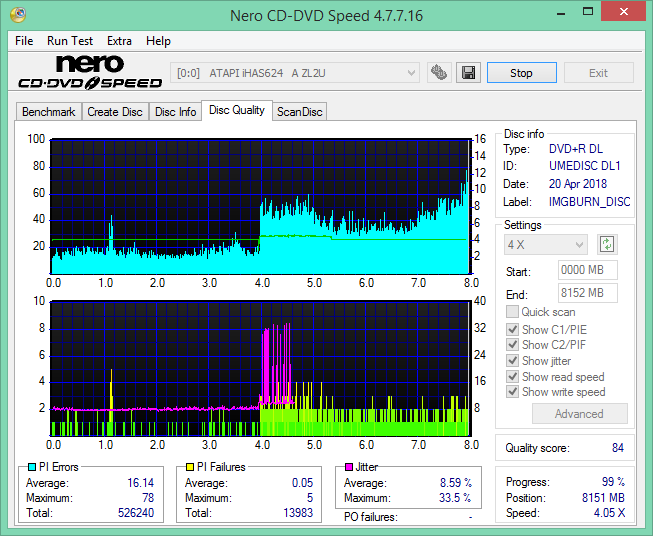Image resolution: width=653 pixels, height=536 pixels.
Task: Click the PI Errors average 16.14
Action: tap(140, 482)
